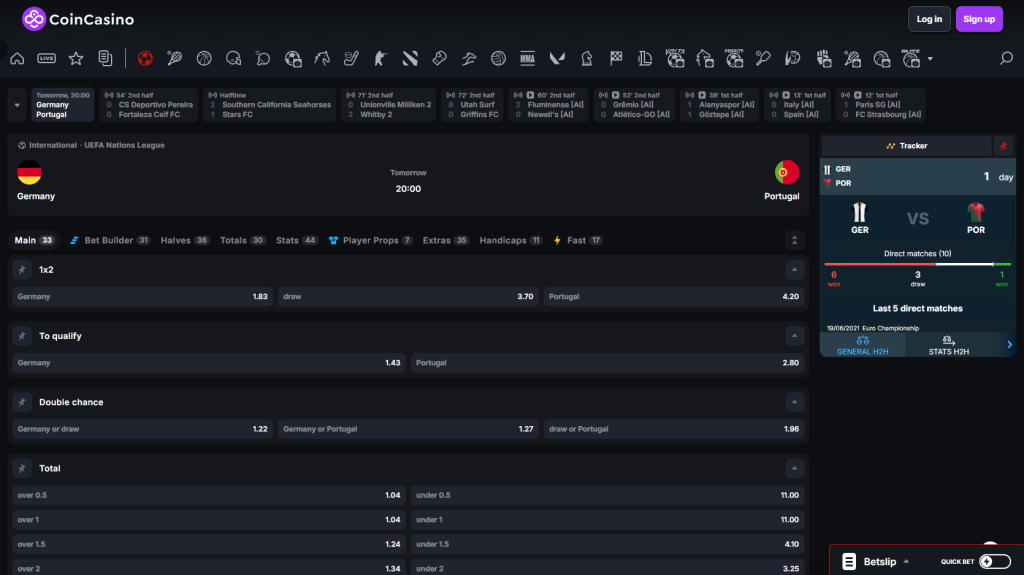Select the Ice Hockey stick icon
This screenshot has height=575, width=1024.
pos(351,59)
